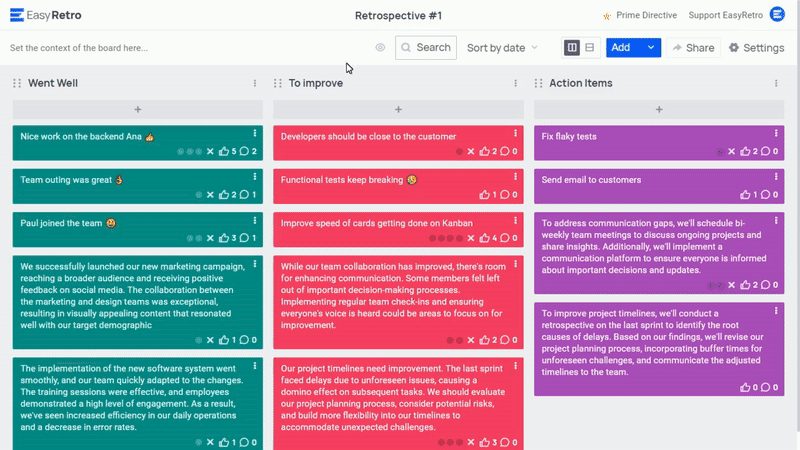Screen dimensions: 800x450
Task: Switch to column layout view
Action: [572, 48]
